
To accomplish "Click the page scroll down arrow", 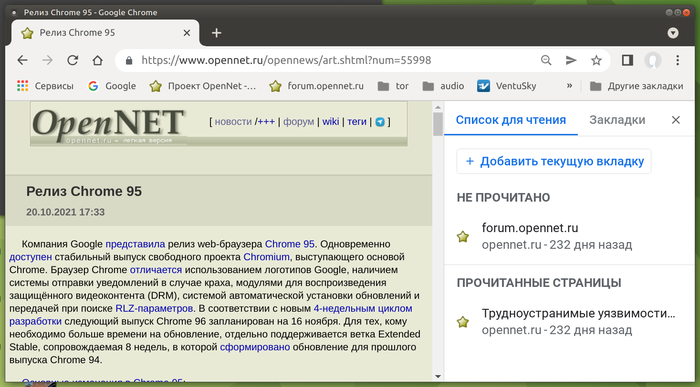I will (x=438, y=377).
